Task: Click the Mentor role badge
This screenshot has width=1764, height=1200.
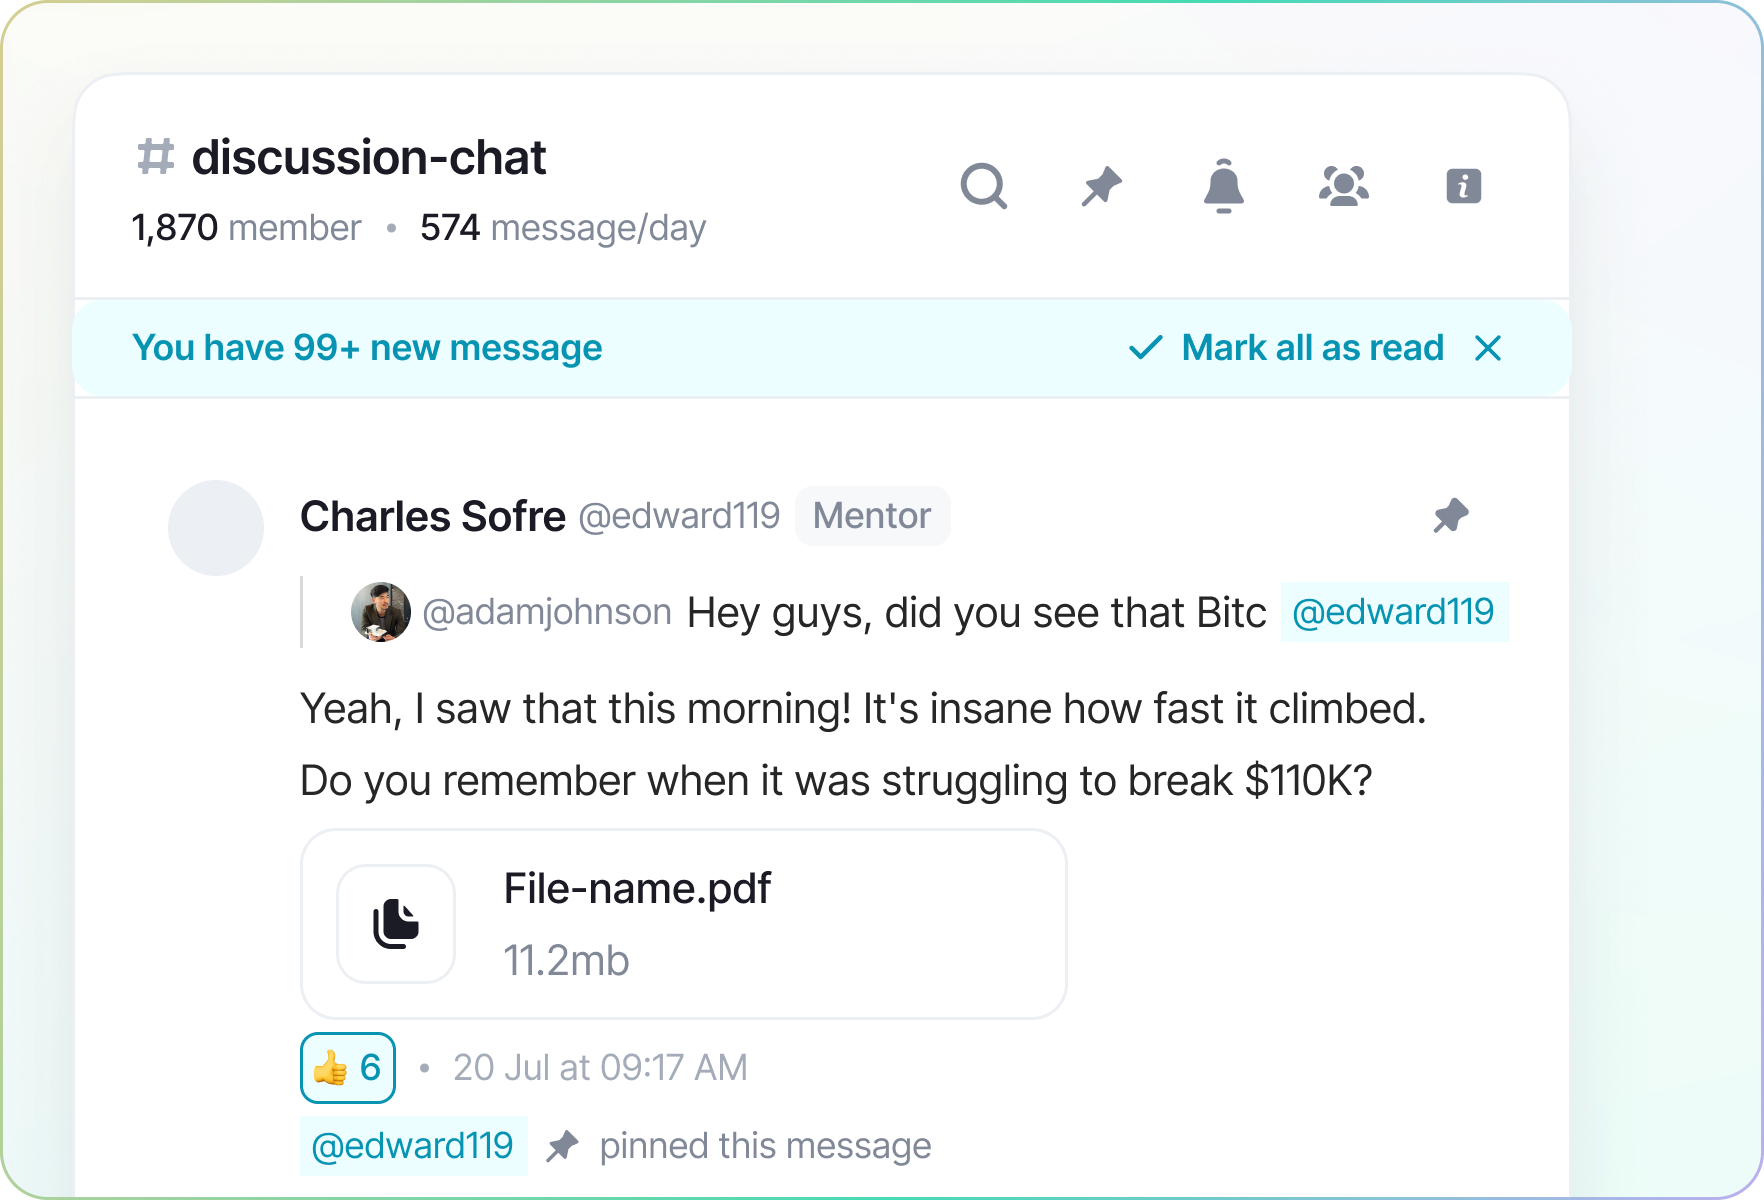Action: click(x=872, y=516)
